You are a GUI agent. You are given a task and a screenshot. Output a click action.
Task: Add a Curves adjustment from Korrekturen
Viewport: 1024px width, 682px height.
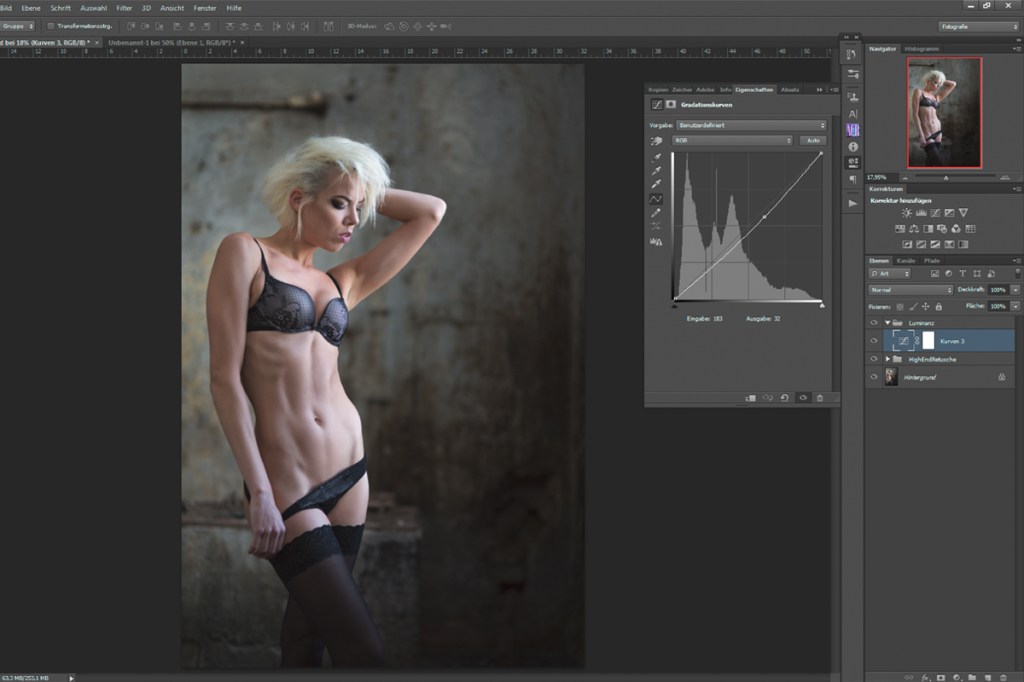[935, 213]
